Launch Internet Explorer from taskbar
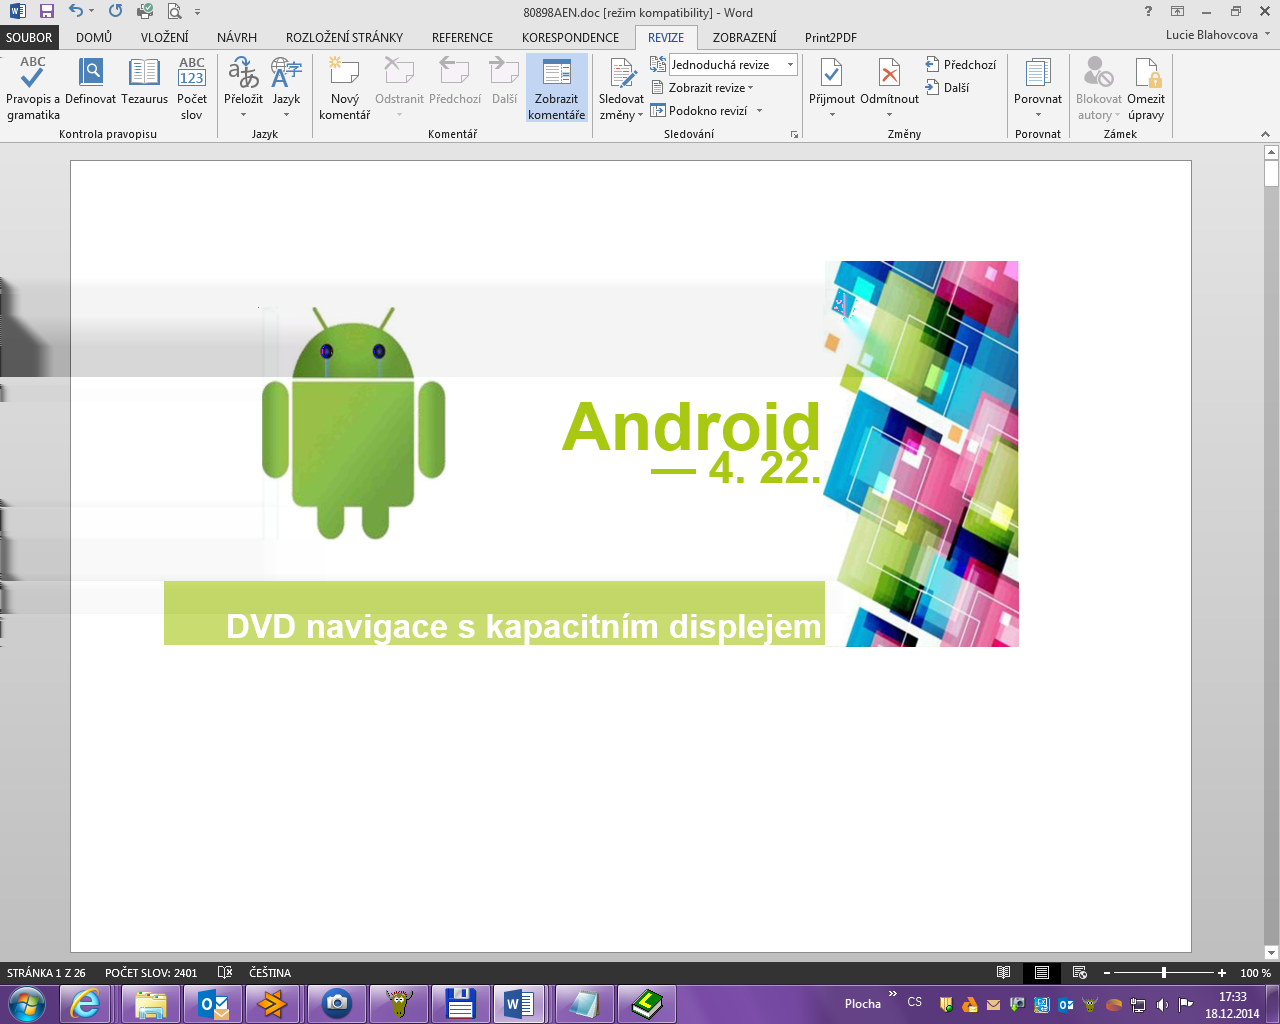This screenshot has width=1280, height=1024. click(x=87, y=1004)
